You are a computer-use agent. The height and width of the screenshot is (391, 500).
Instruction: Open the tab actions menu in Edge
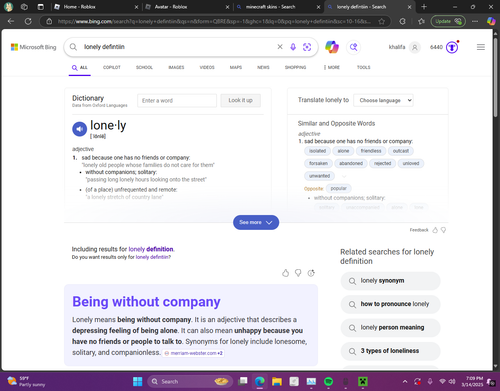click(x=40, y=7)
